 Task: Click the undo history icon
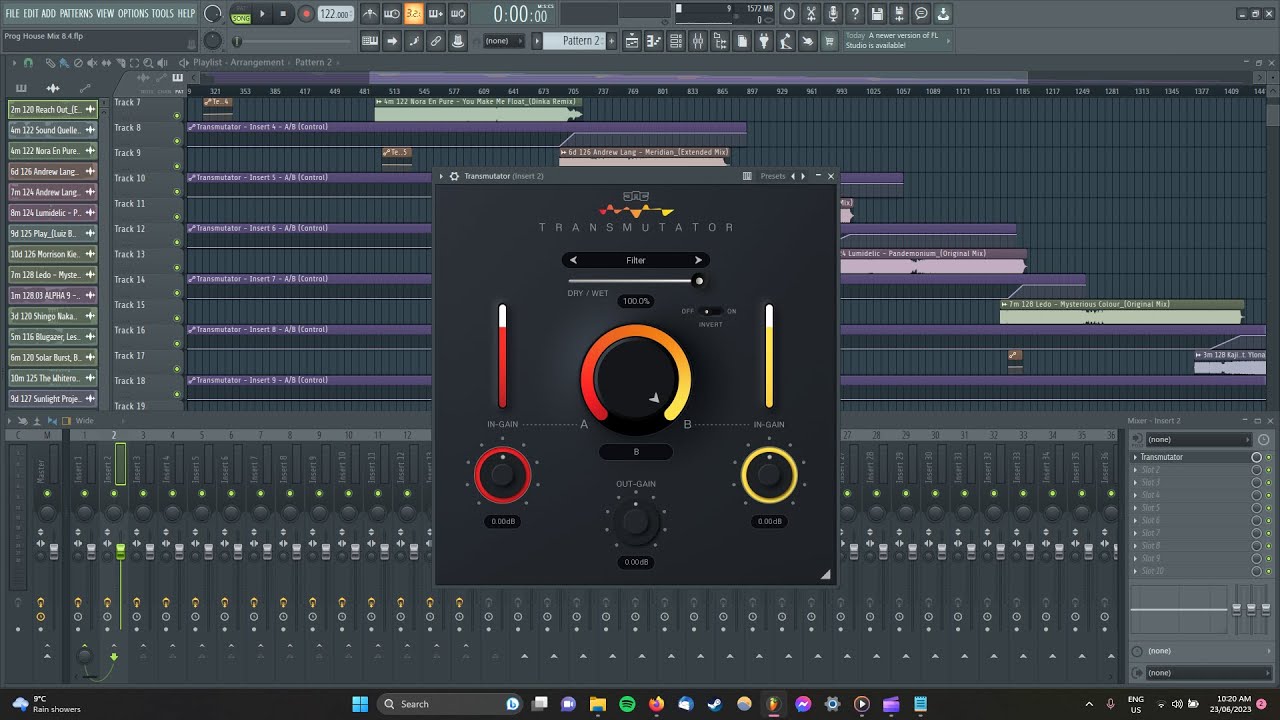coord(789,14)
